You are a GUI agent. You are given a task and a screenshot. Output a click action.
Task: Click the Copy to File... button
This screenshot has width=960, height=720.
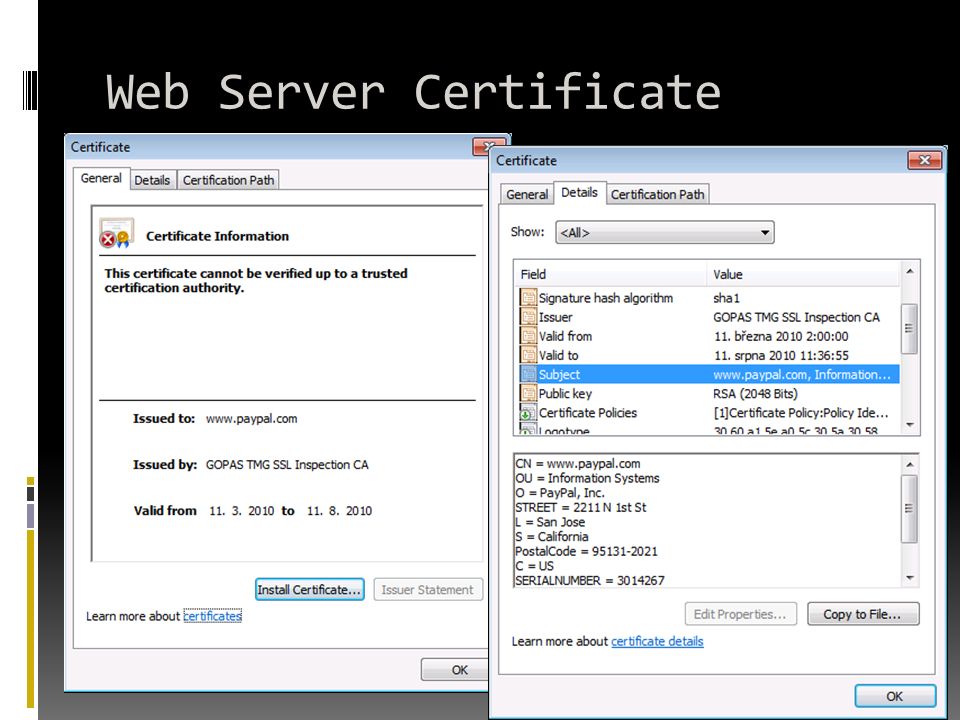click(863, 614)
